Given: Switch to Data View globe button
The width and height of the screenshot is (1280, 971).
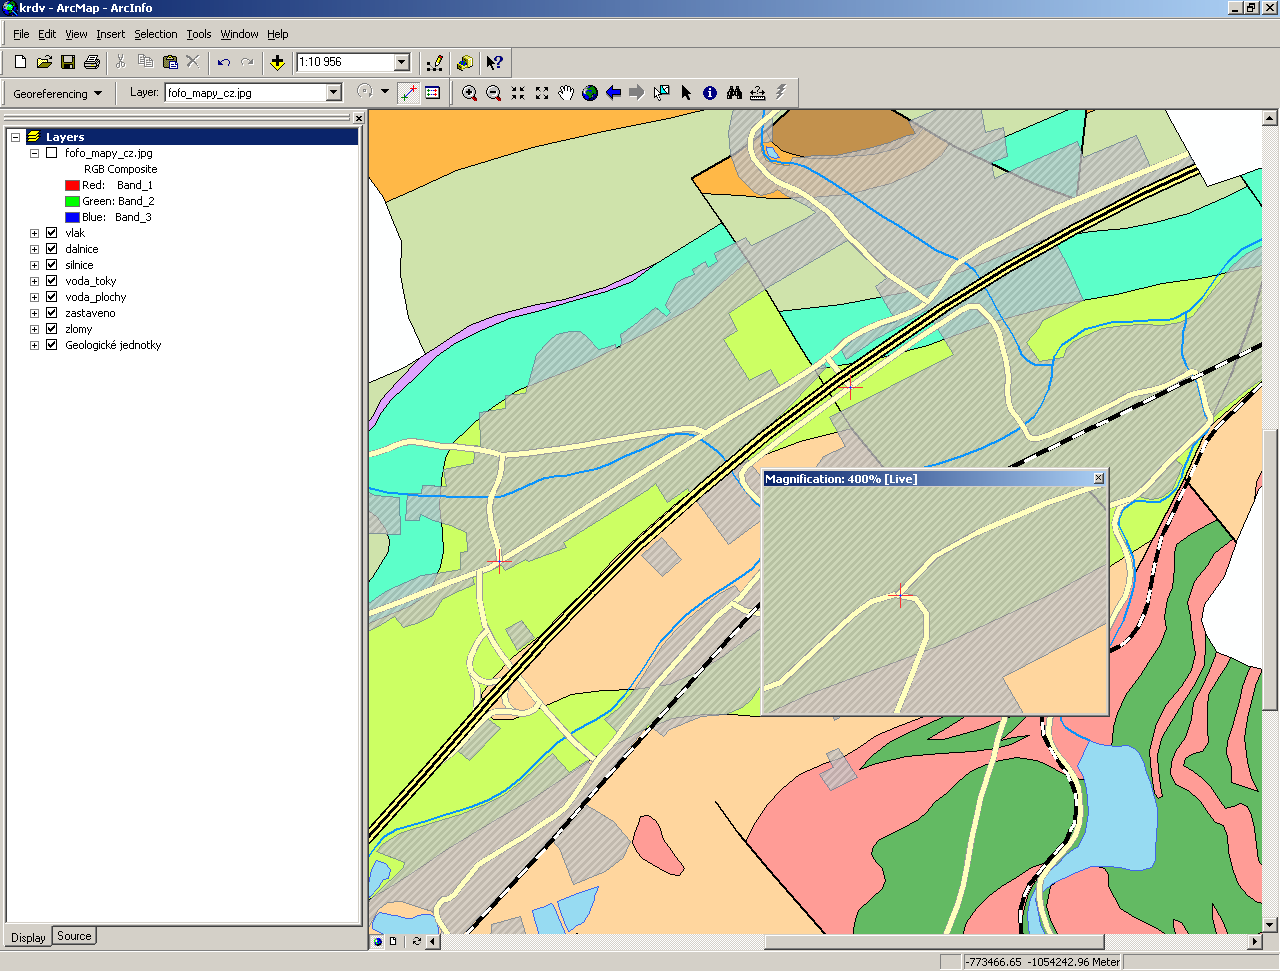Looking at the screenshot, I should pyautogui.click(x=378, y=942).
